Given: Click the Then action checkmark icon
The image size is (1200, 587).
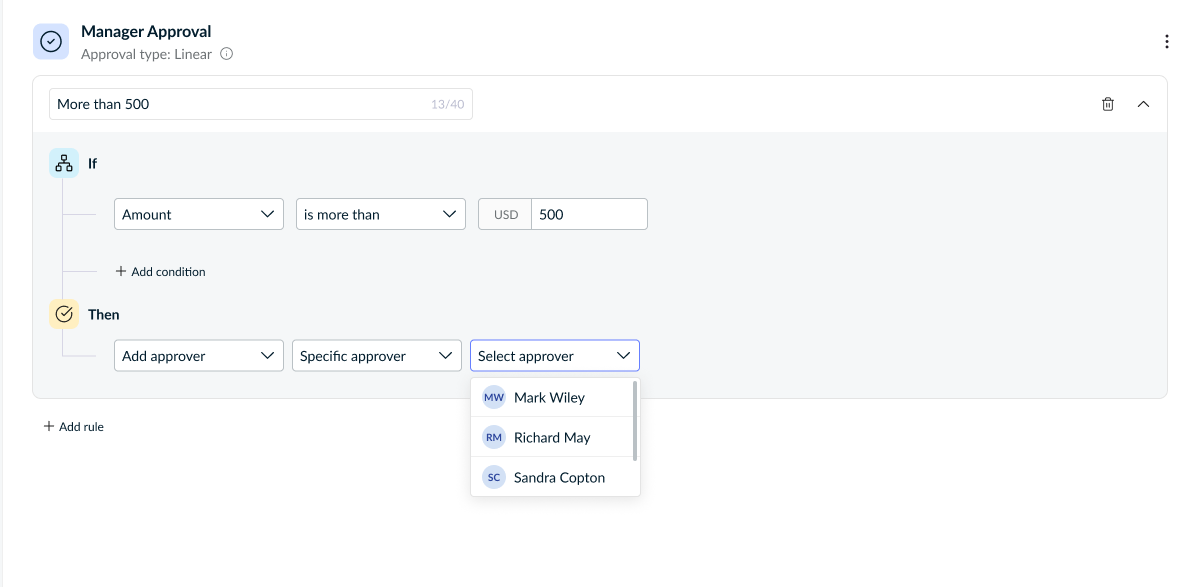Looking at the screenshot, I should [64, 314].
